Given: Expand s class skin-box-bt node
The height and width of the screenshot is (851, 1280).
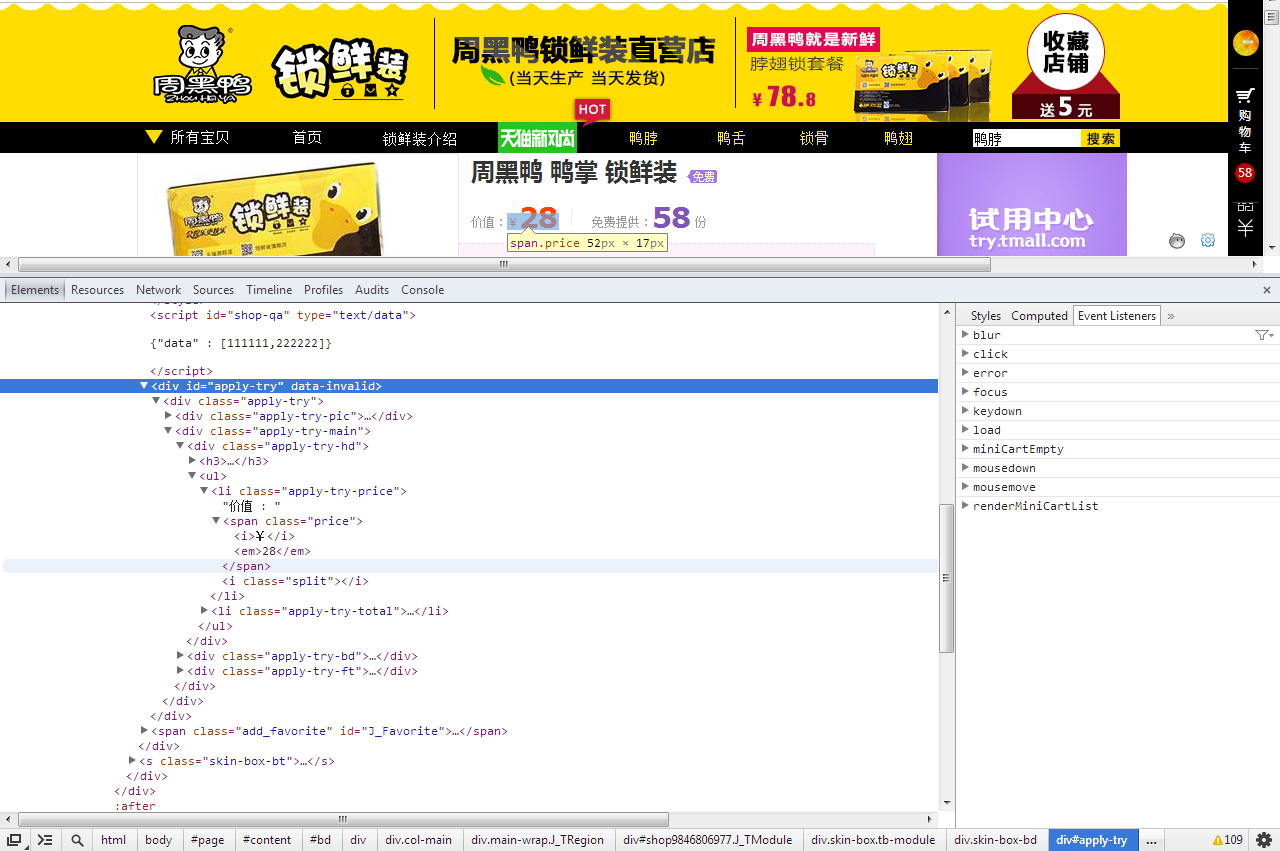Looking at the screenshot, I should click(x=132, y=761).
